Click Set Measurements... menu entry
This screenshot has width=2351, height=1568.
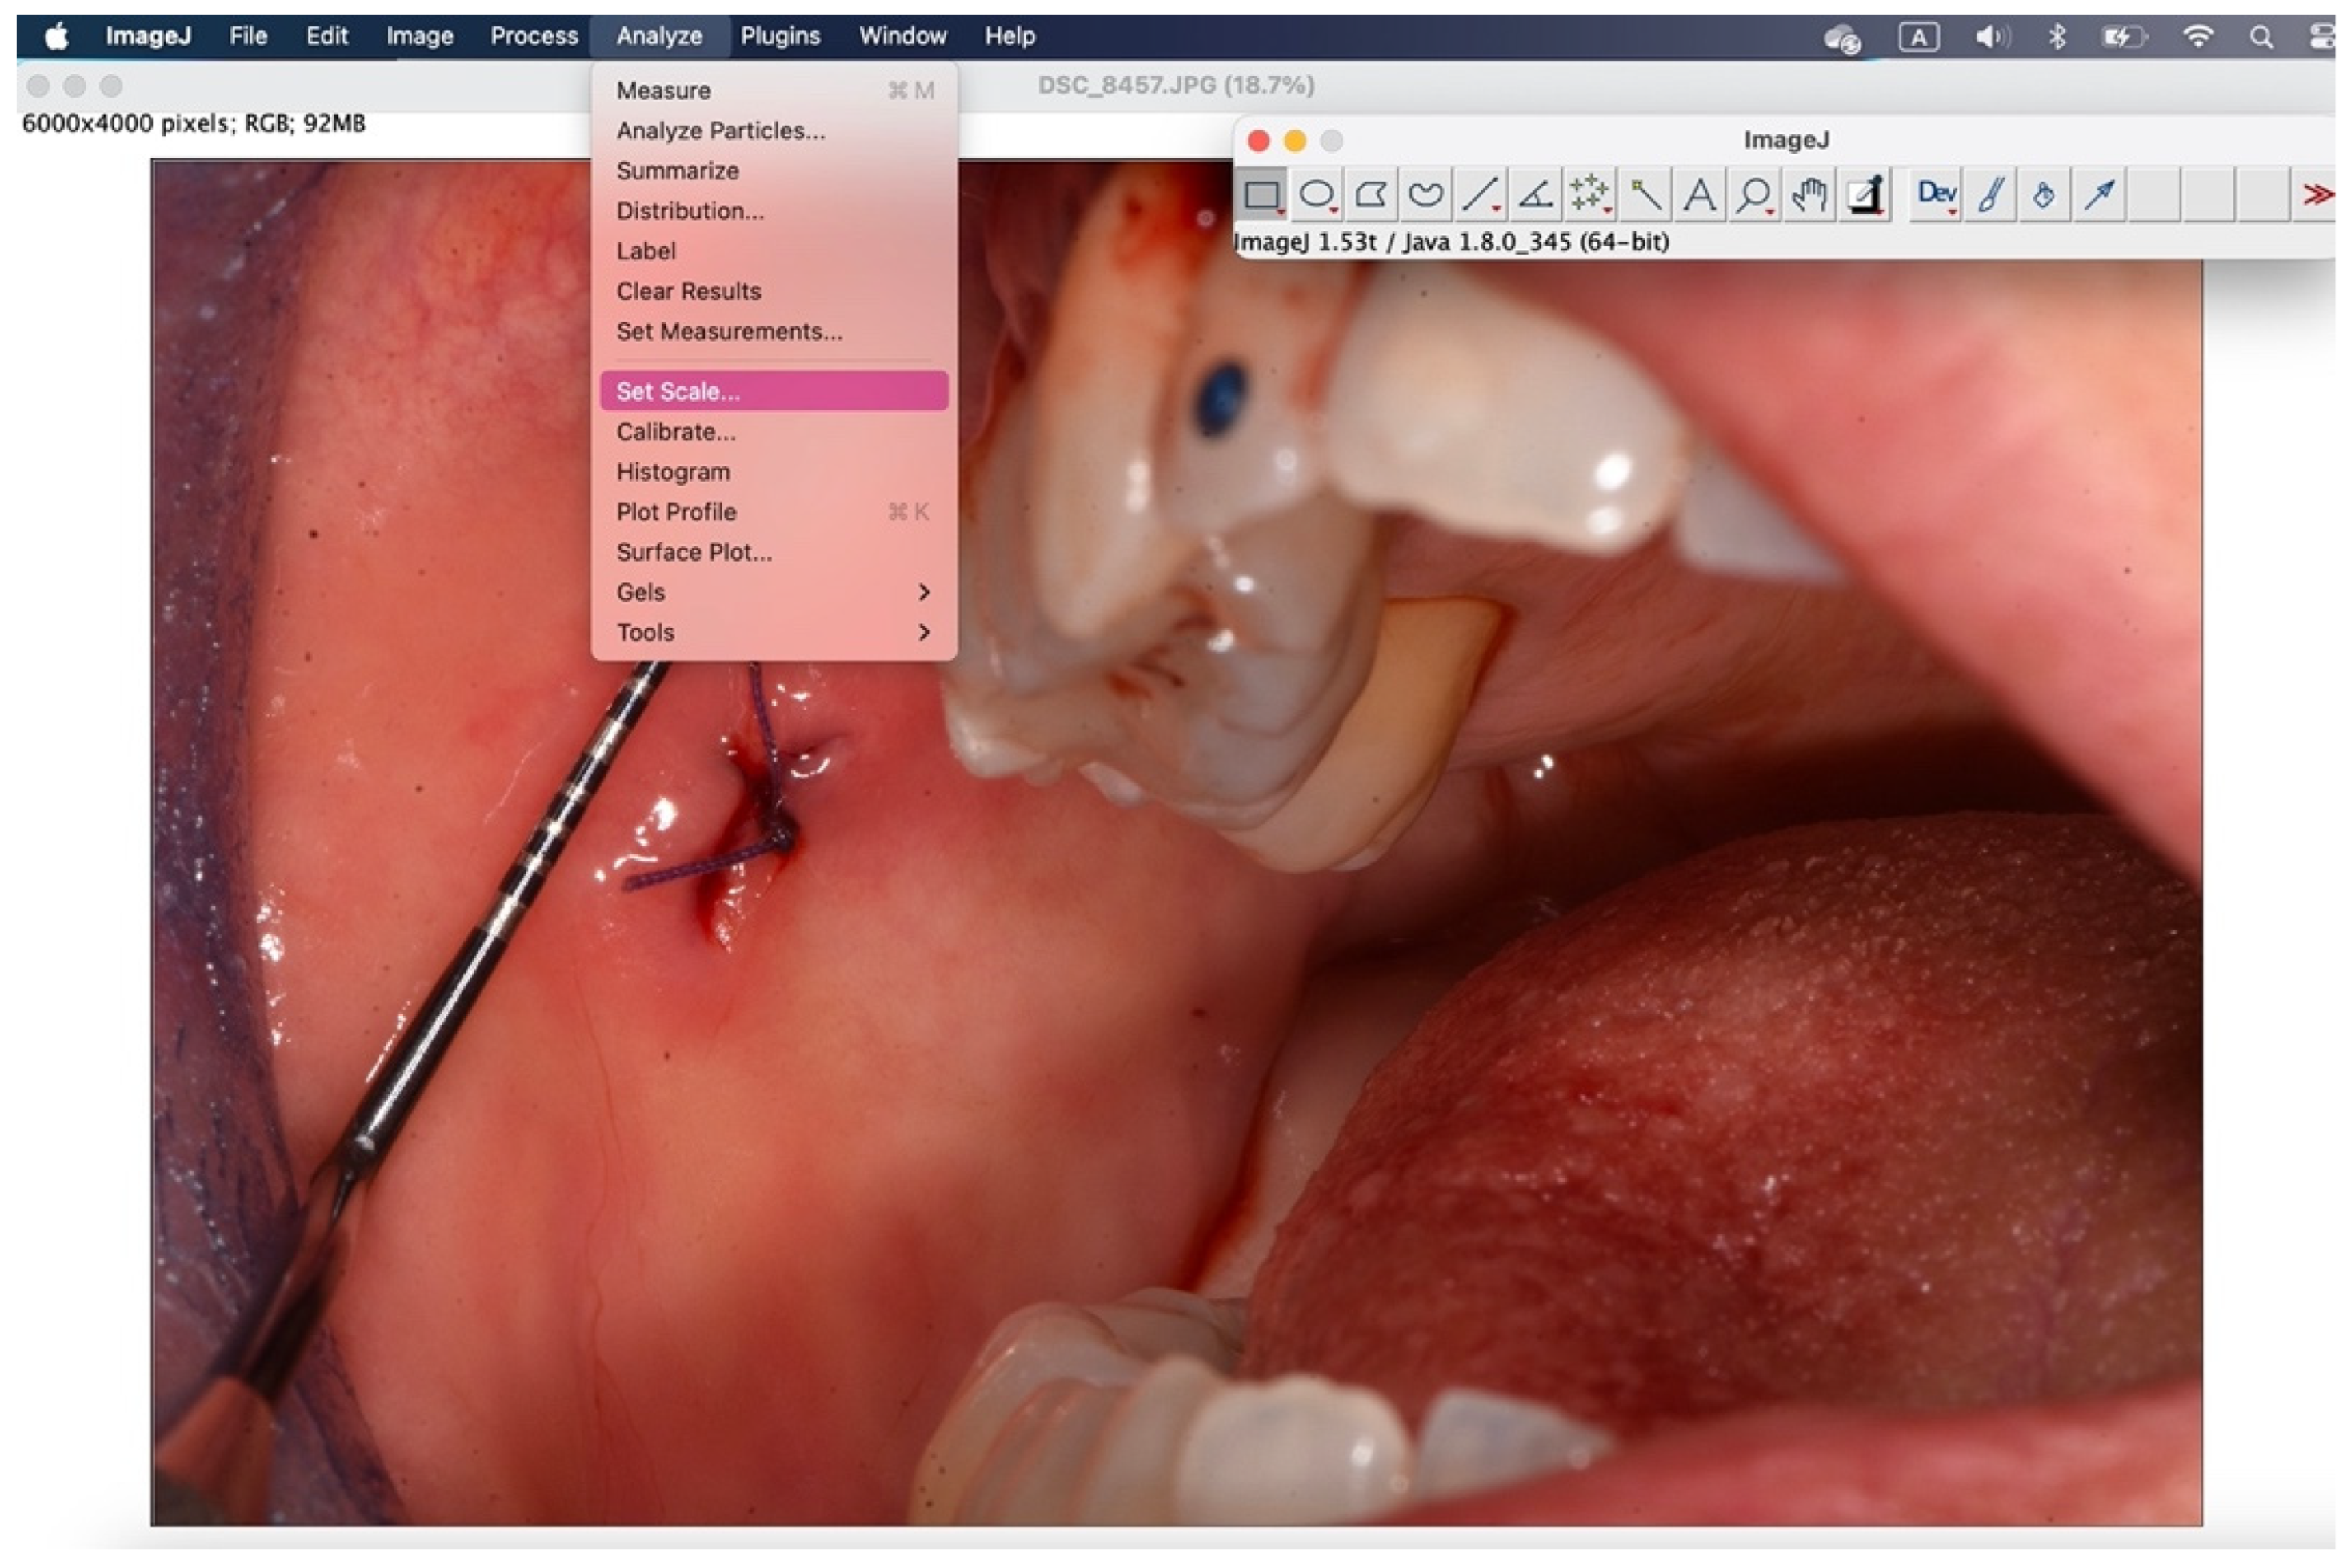click(729, 331)
